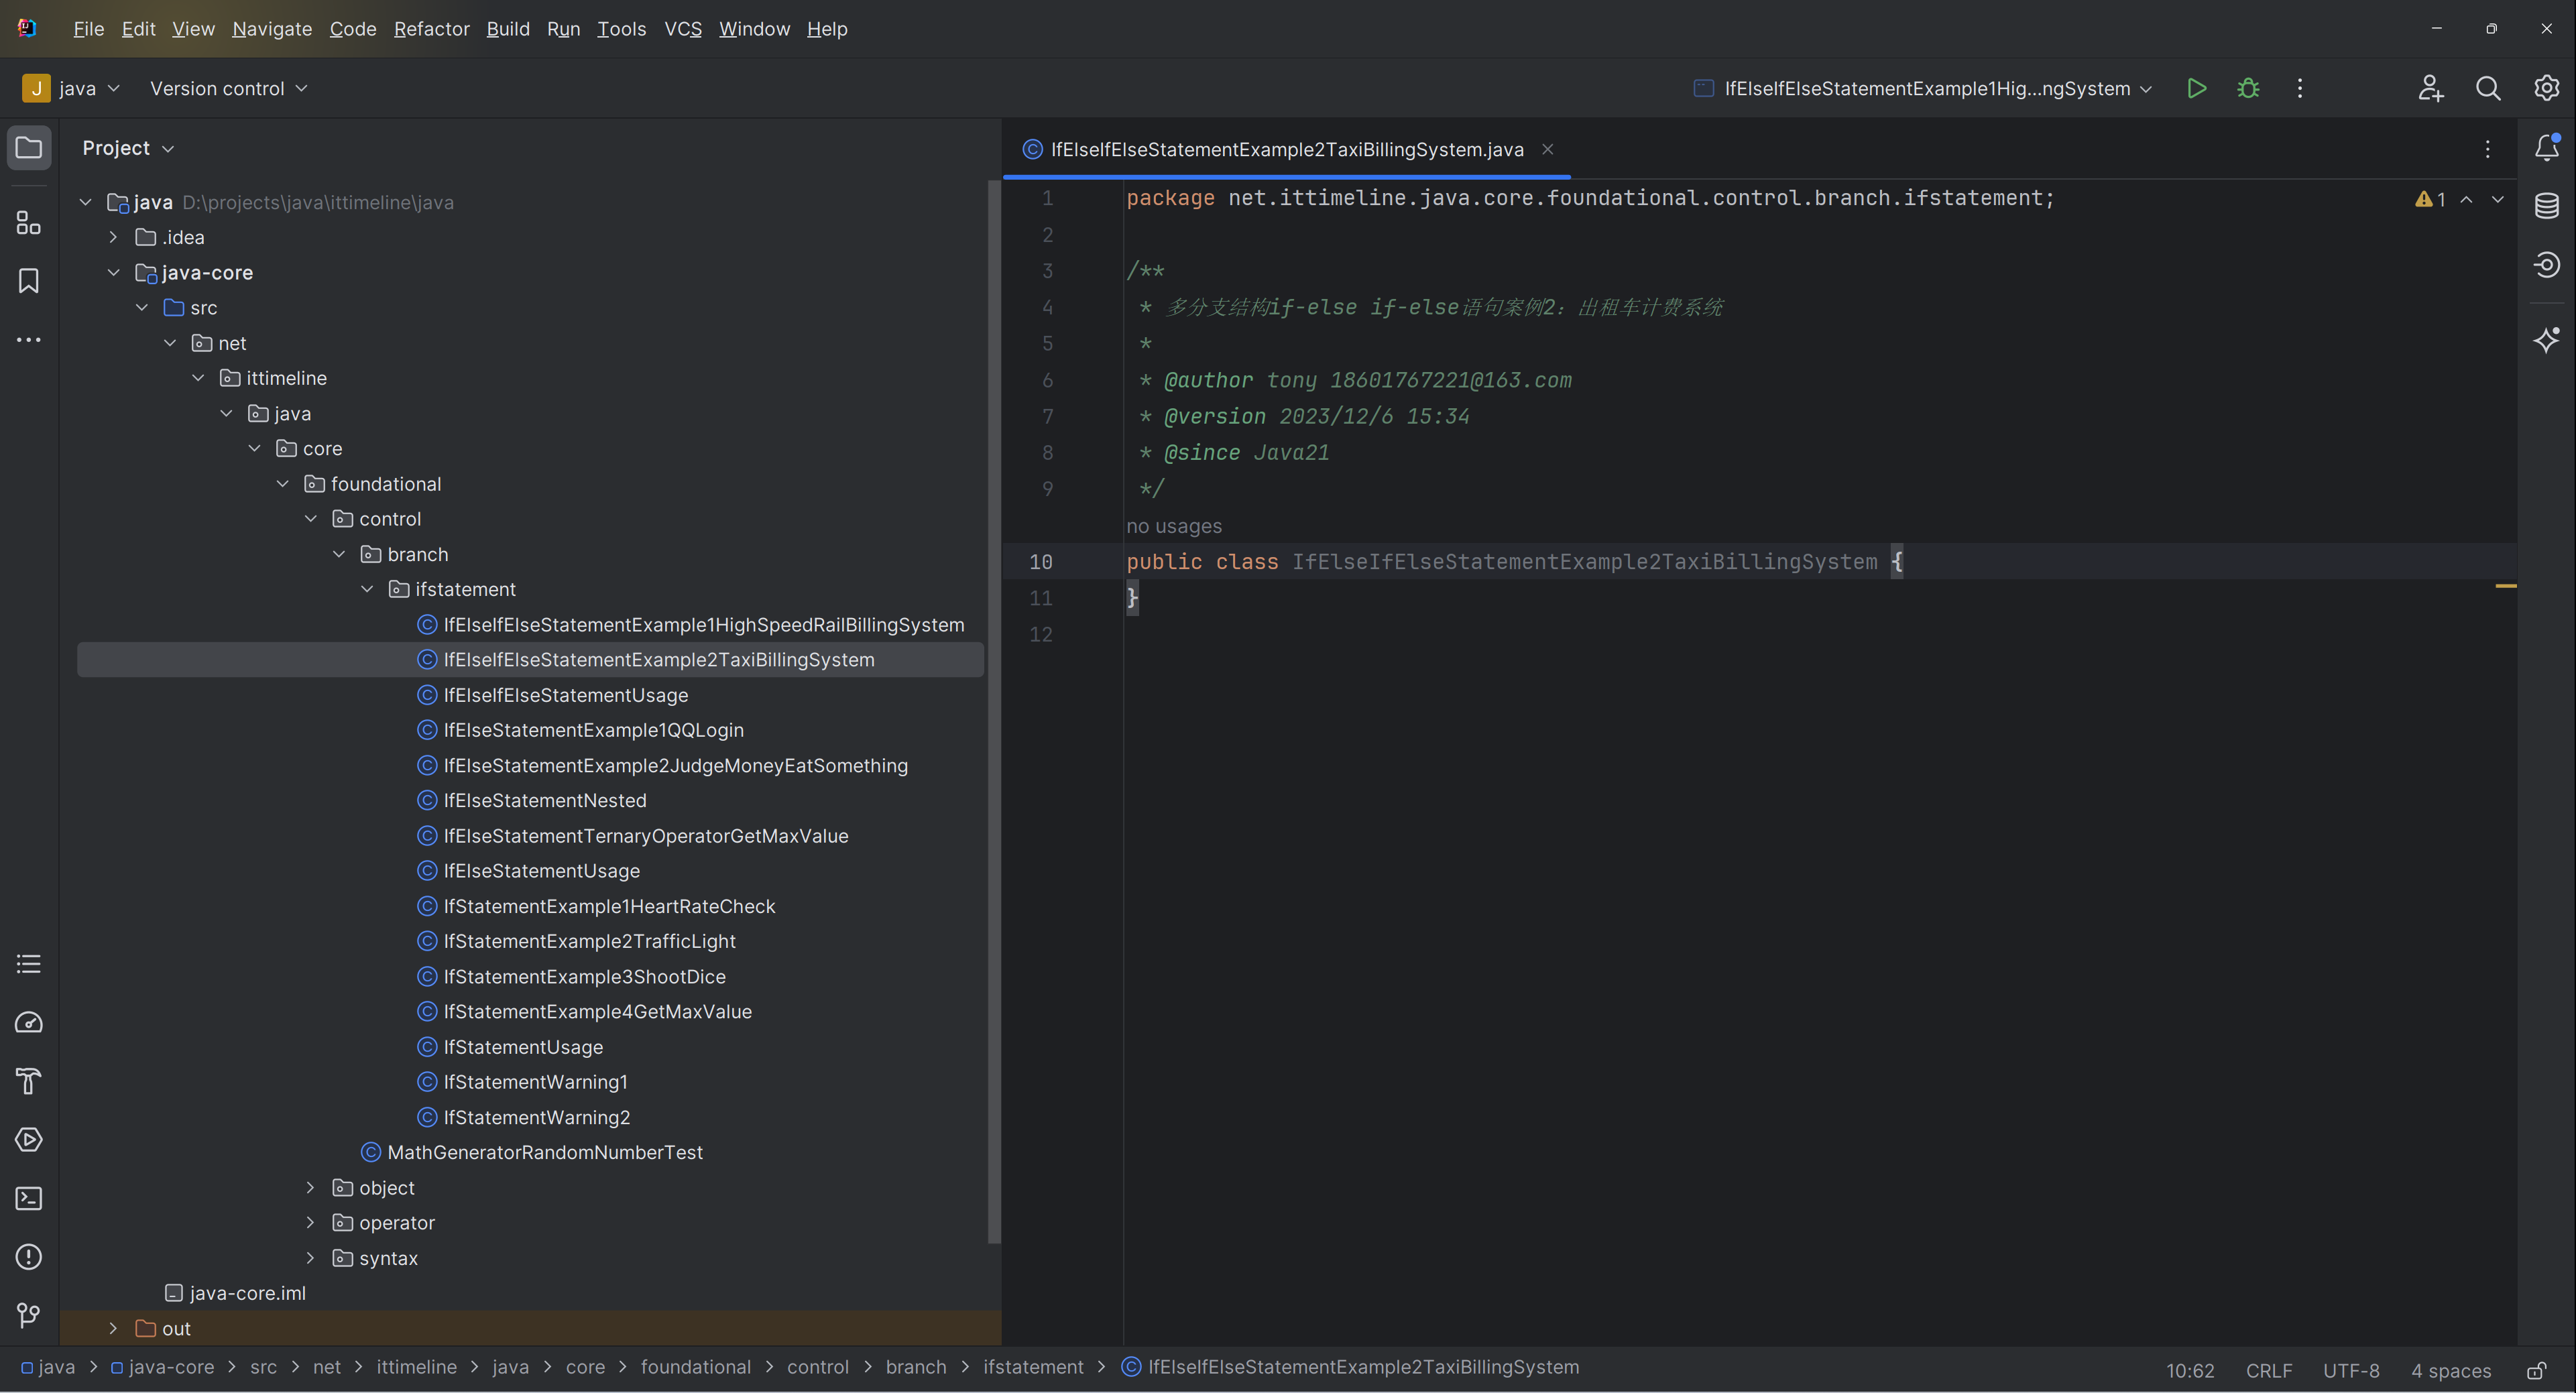The height and width of the screenshot is (1393, 2576).
Task: Open the Bookmarks tool window icon
Action: [x=29, y=281]
